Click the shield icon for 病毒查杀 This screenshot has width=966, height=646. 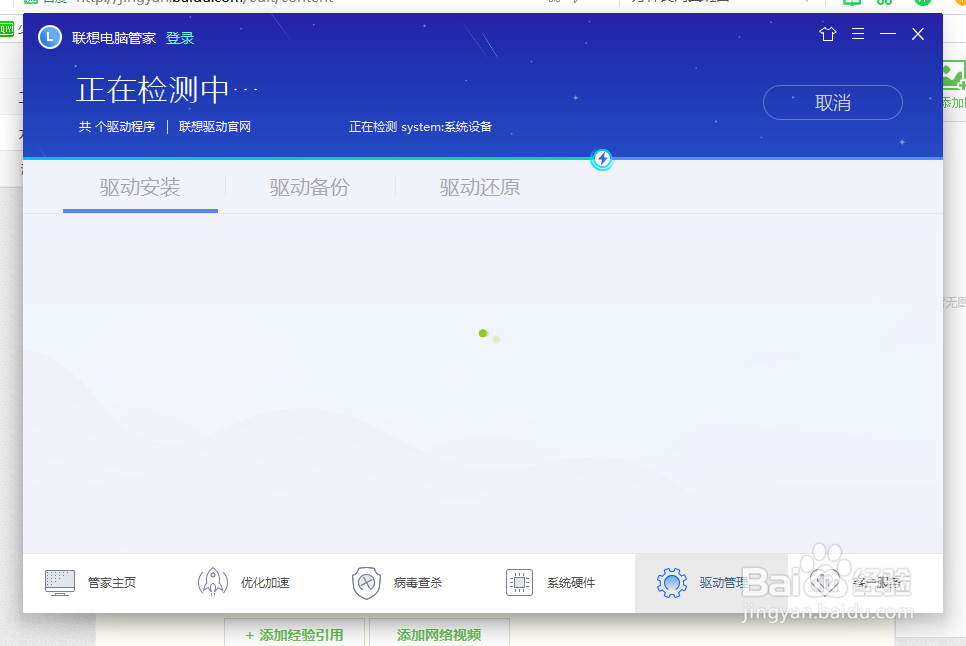pos(366,583)
